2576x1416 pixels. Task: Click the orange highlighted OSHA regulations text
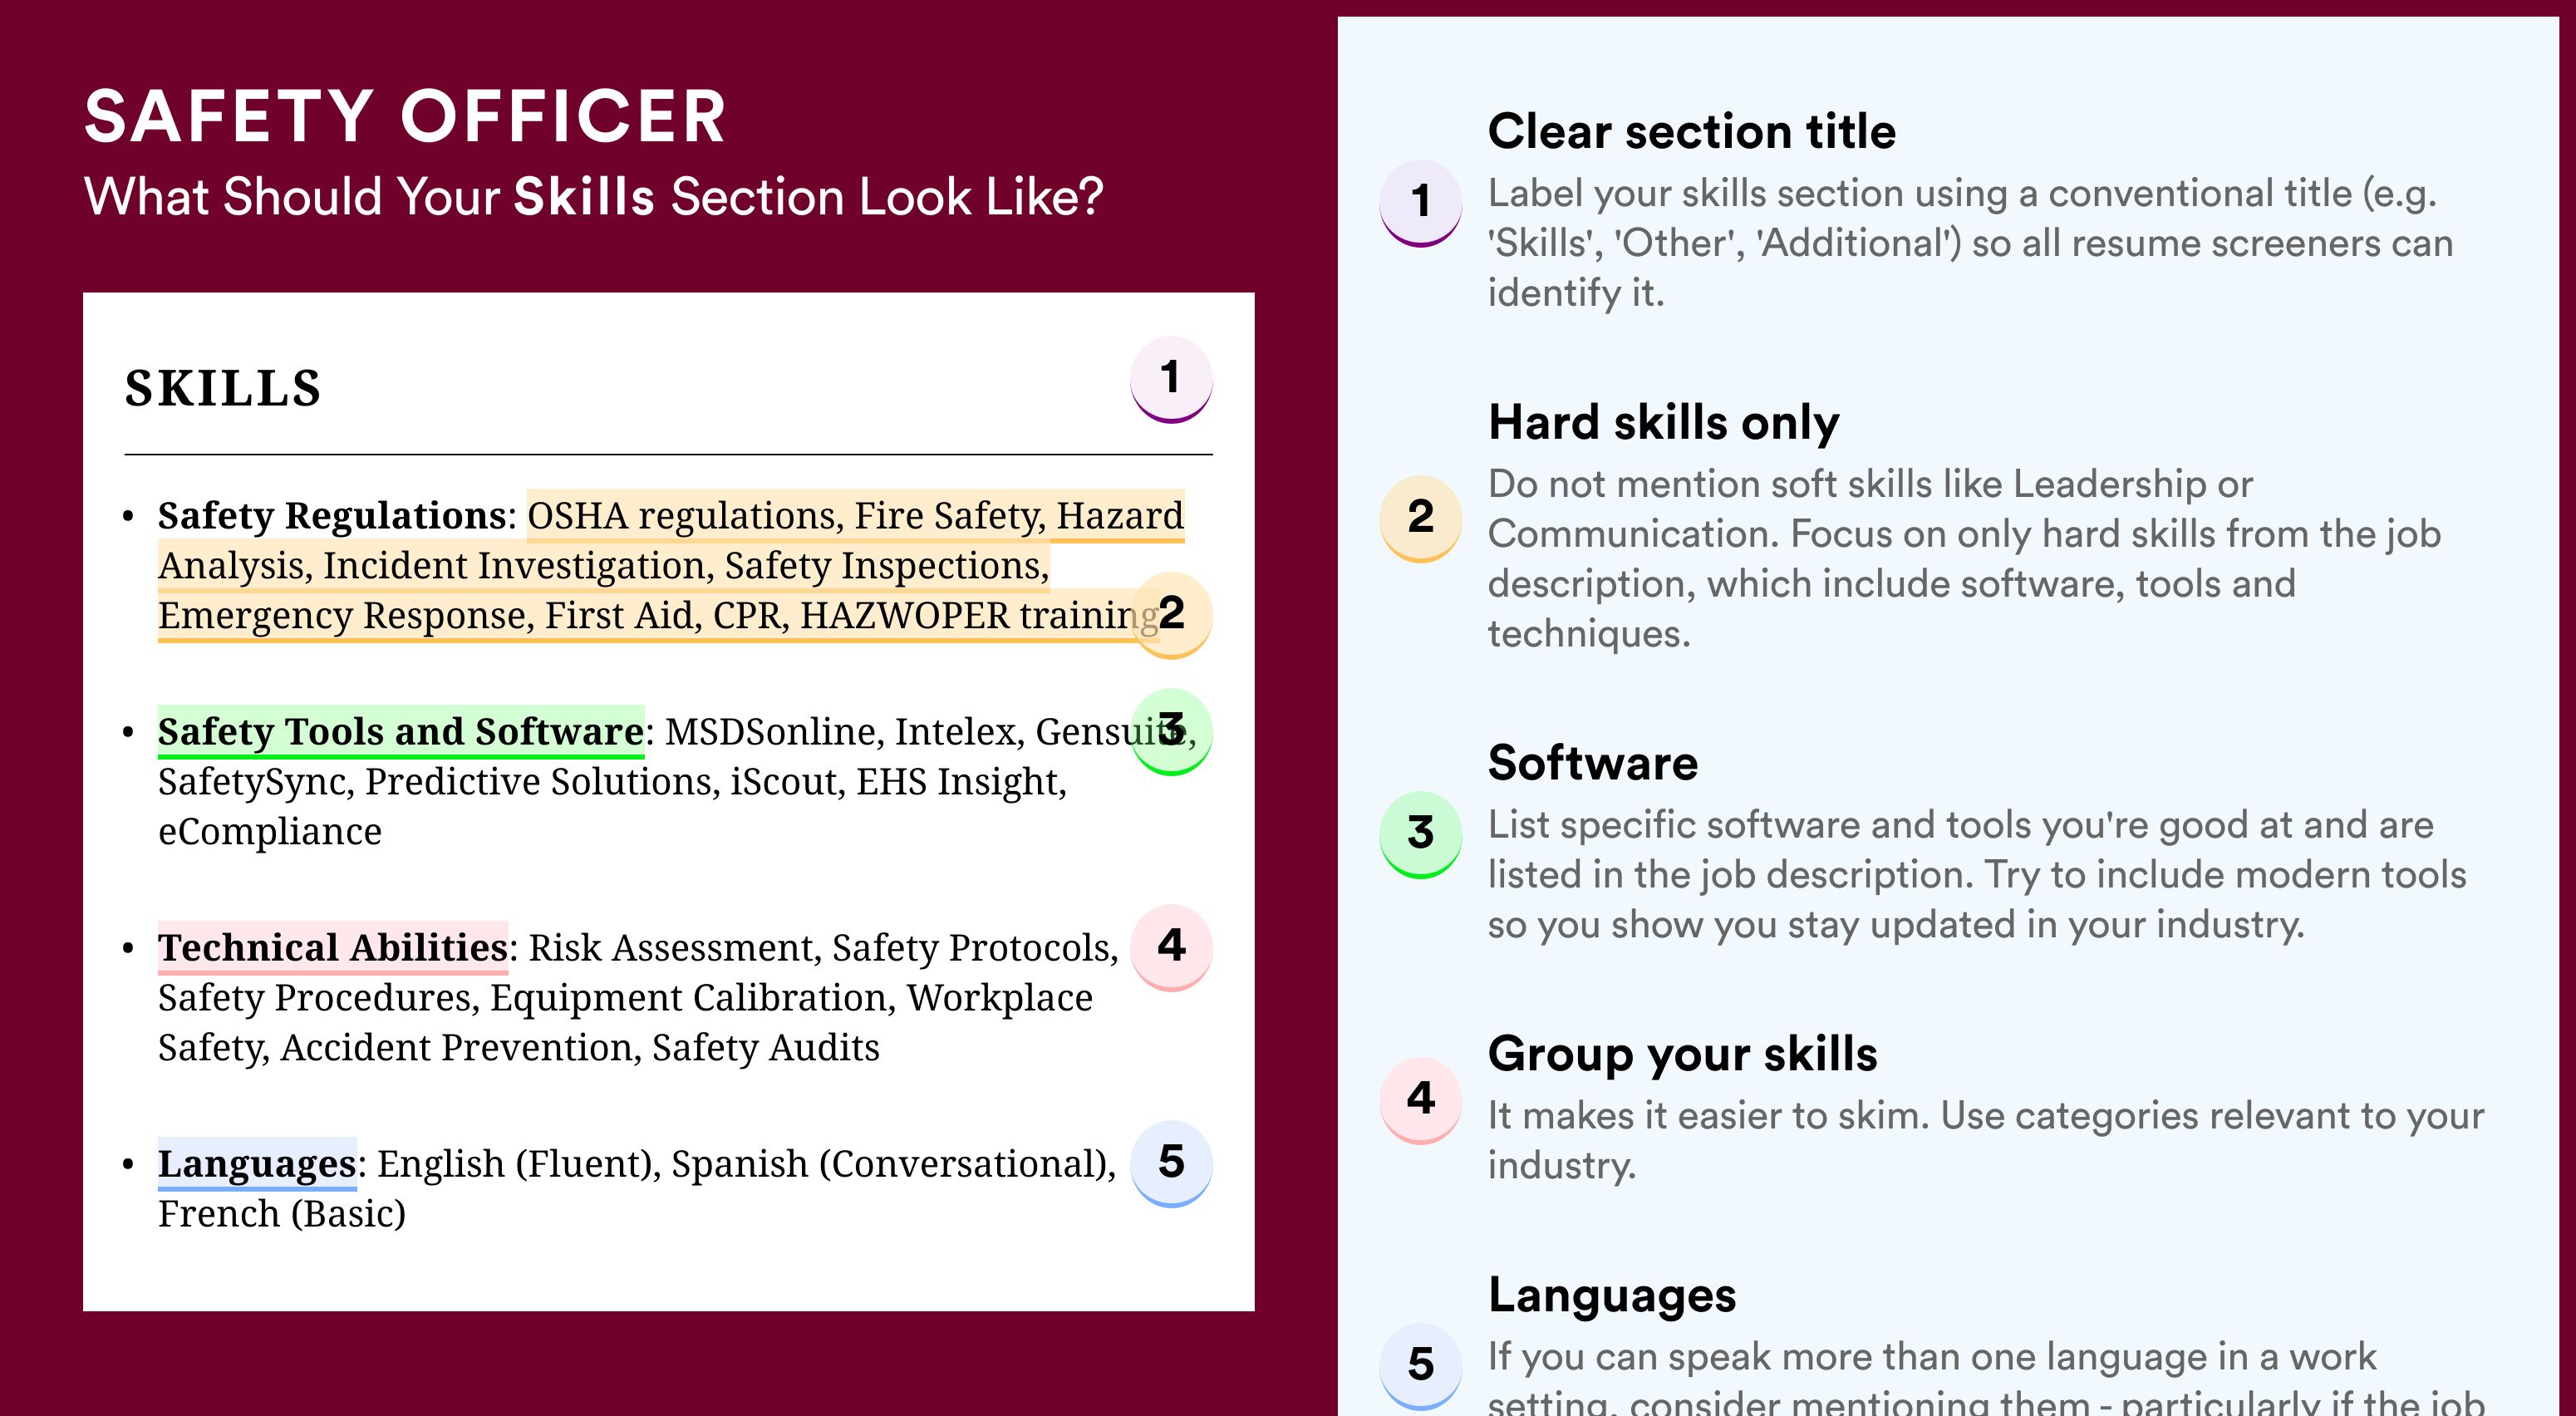tap(685, 516)
